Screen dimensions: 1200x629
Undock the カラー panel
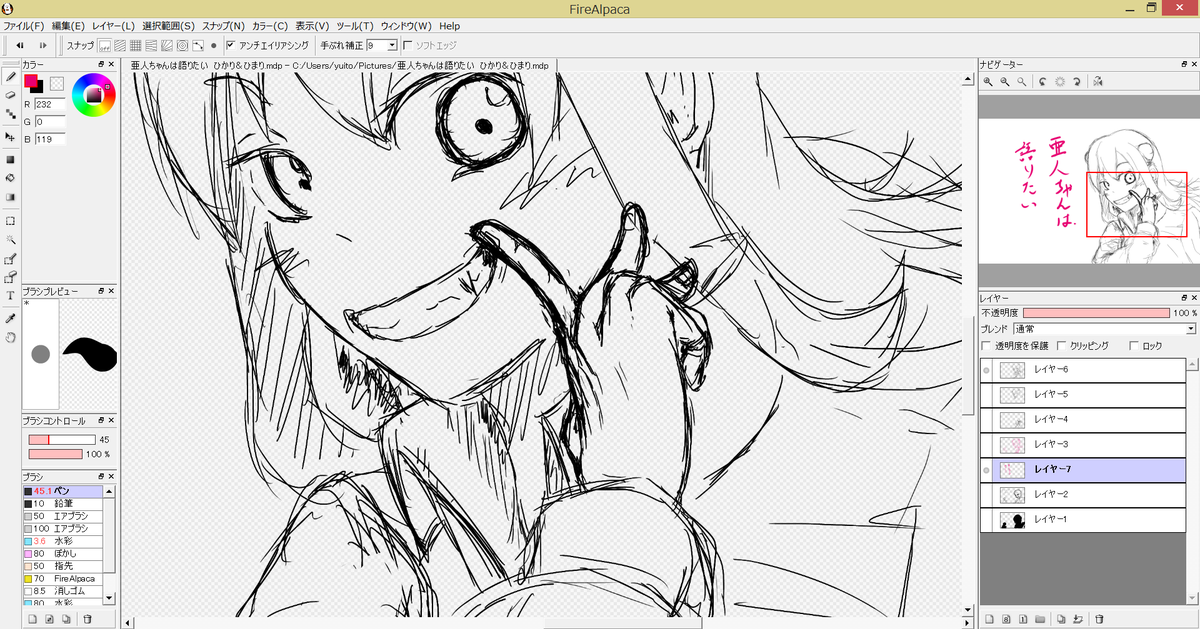(102, 65)
